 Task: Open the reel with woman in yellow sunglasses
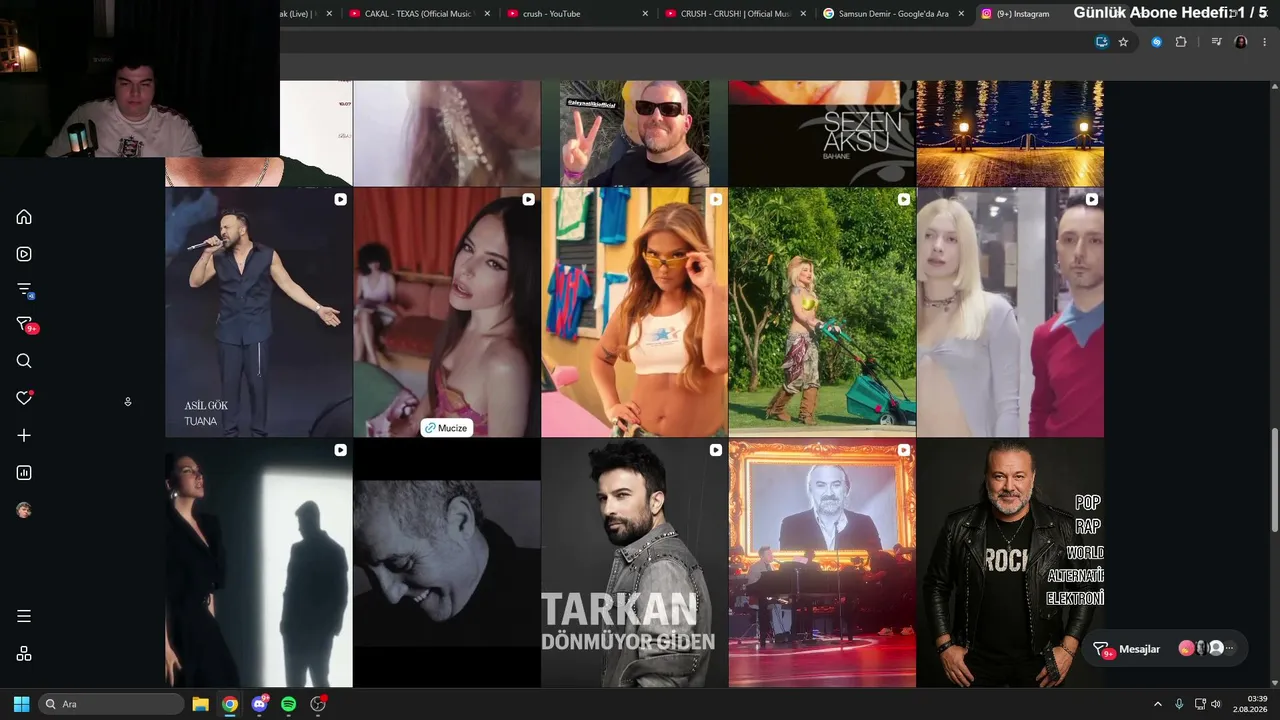[x=634, y=312]
